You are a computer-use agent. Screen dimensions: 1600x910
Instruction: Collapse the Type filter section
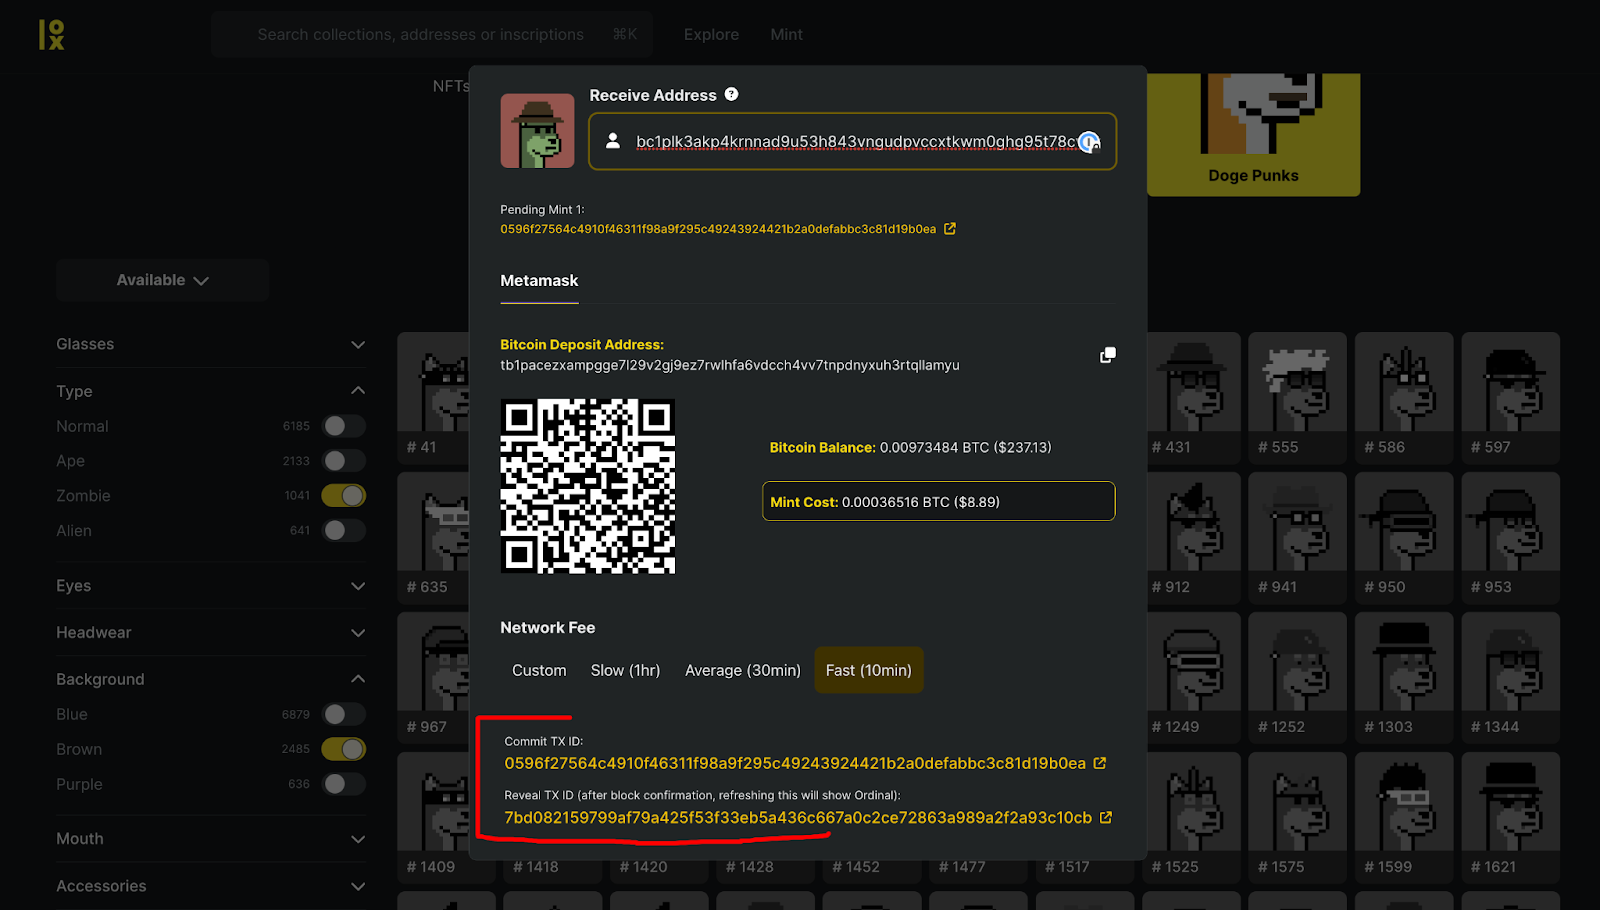[x=211, y=391]
